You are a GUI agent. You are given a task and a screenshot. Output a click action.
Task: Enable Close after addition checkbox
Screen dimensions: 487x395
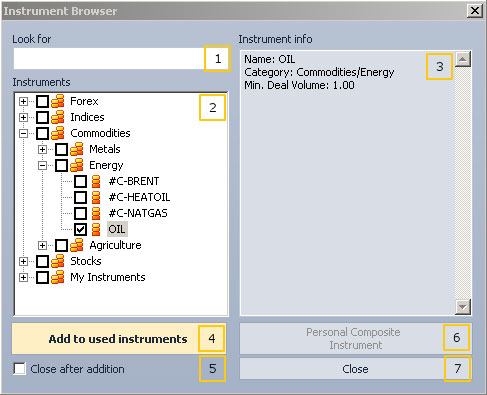tap(19, 369)
